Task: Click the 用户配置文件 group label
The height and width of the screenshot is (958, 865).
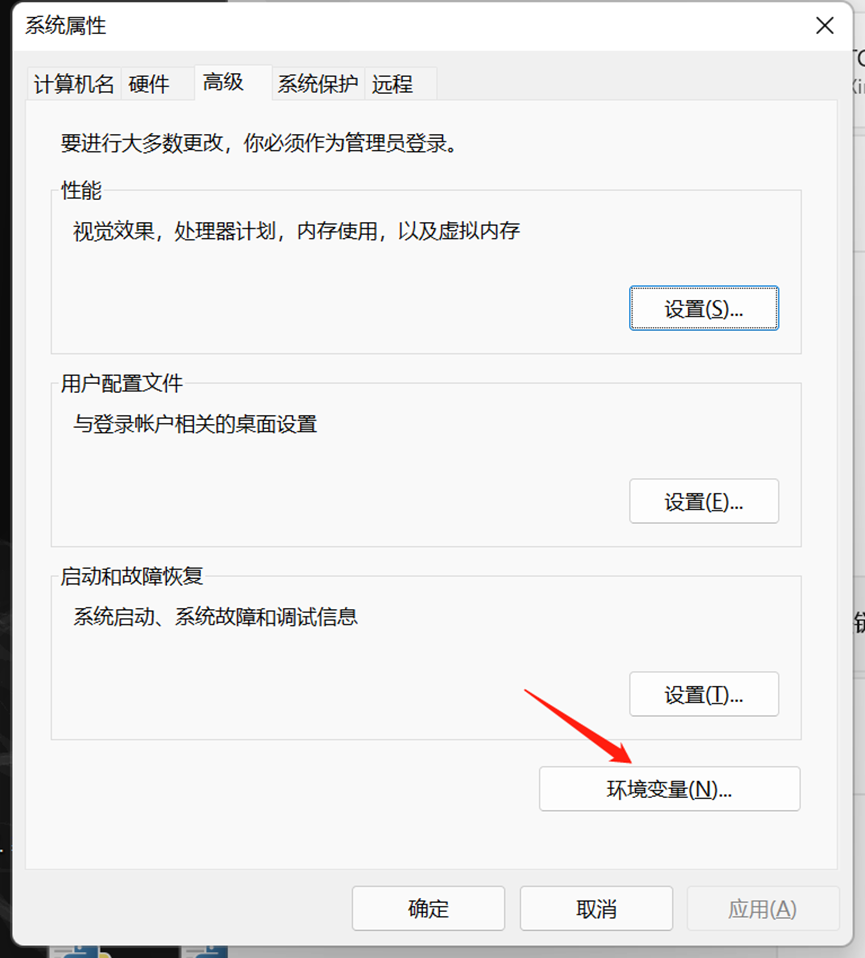Action: click(122, 384)
